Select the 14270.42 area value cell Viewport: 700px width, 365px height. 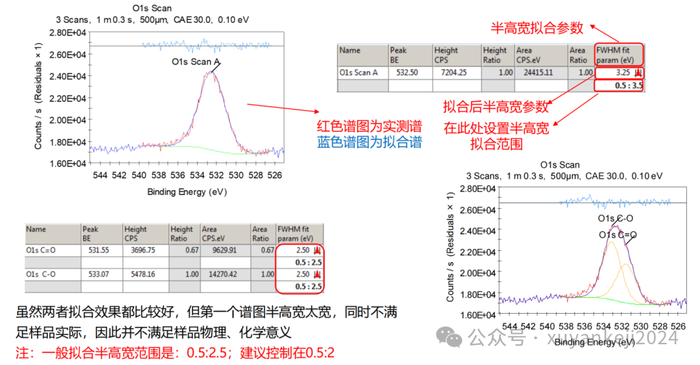tap(226, 274)
